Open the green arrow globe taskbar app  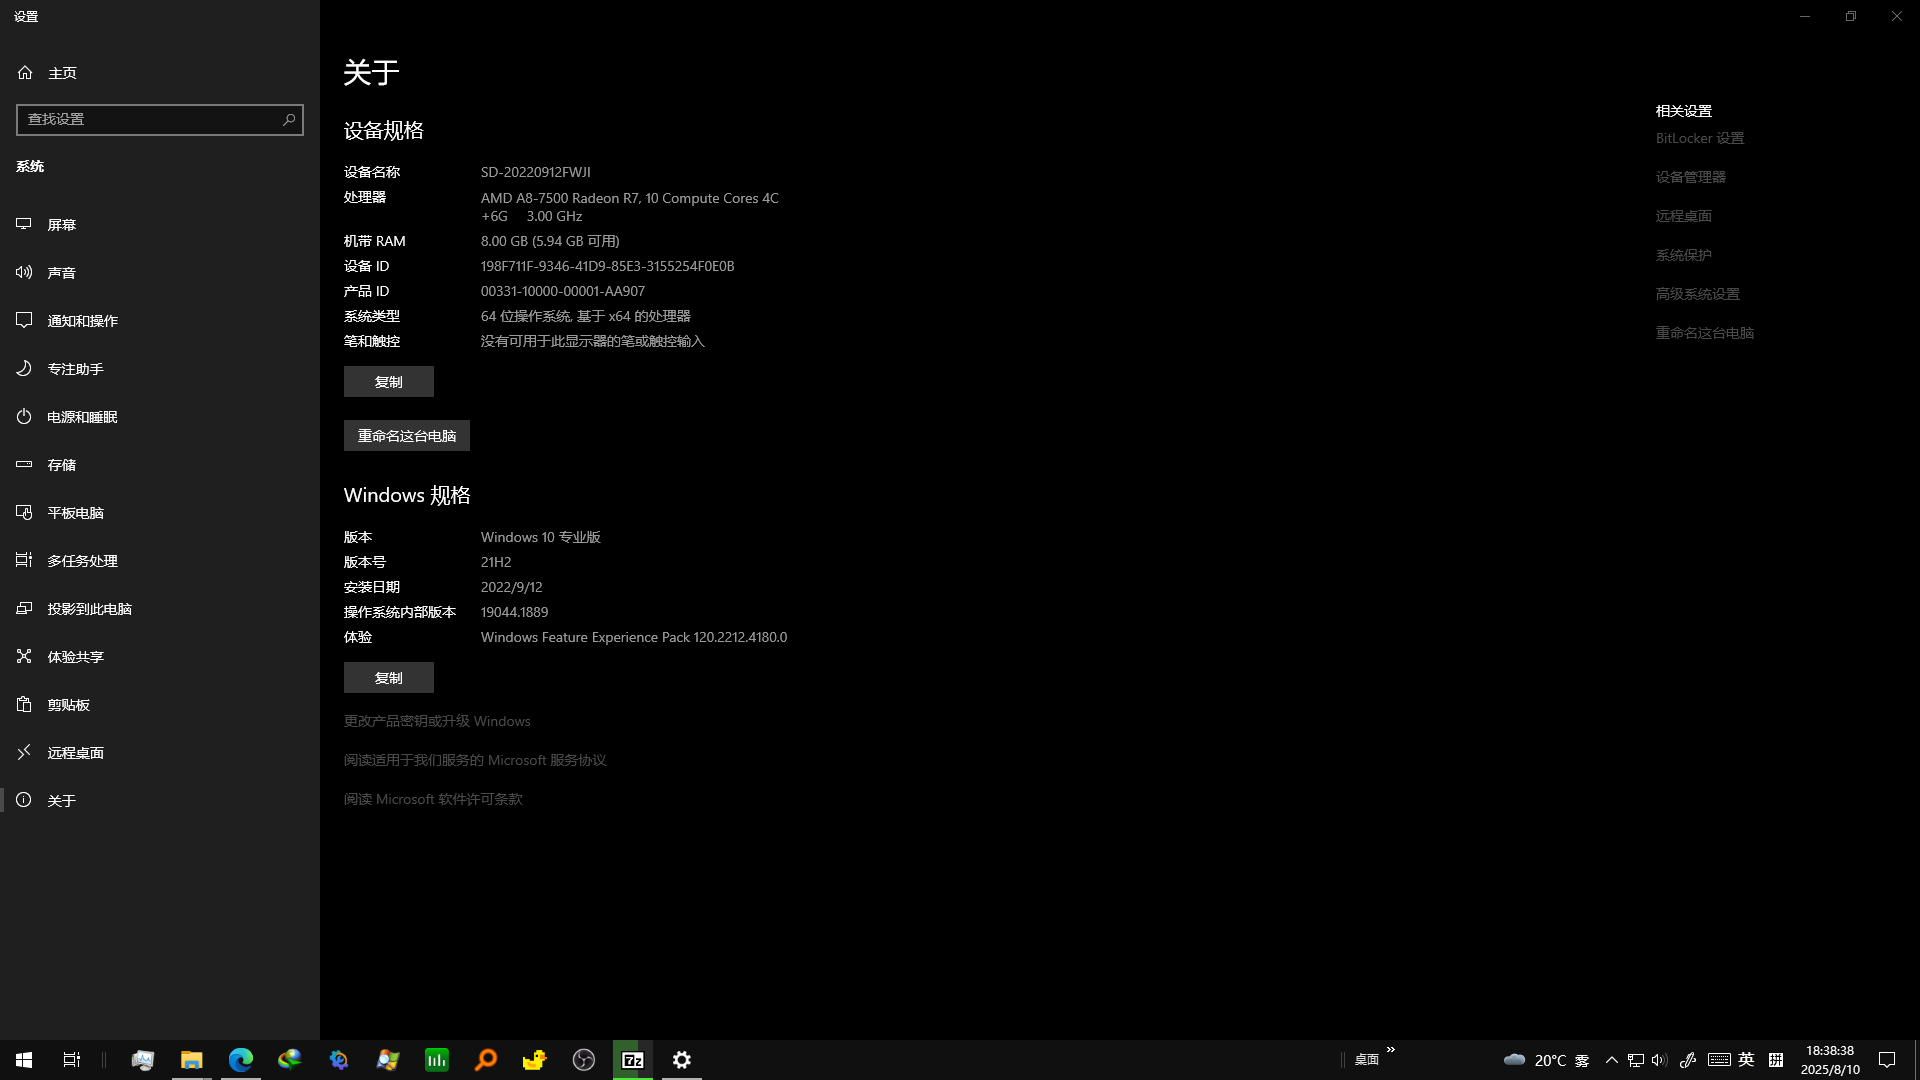(x=290, y=1060)
